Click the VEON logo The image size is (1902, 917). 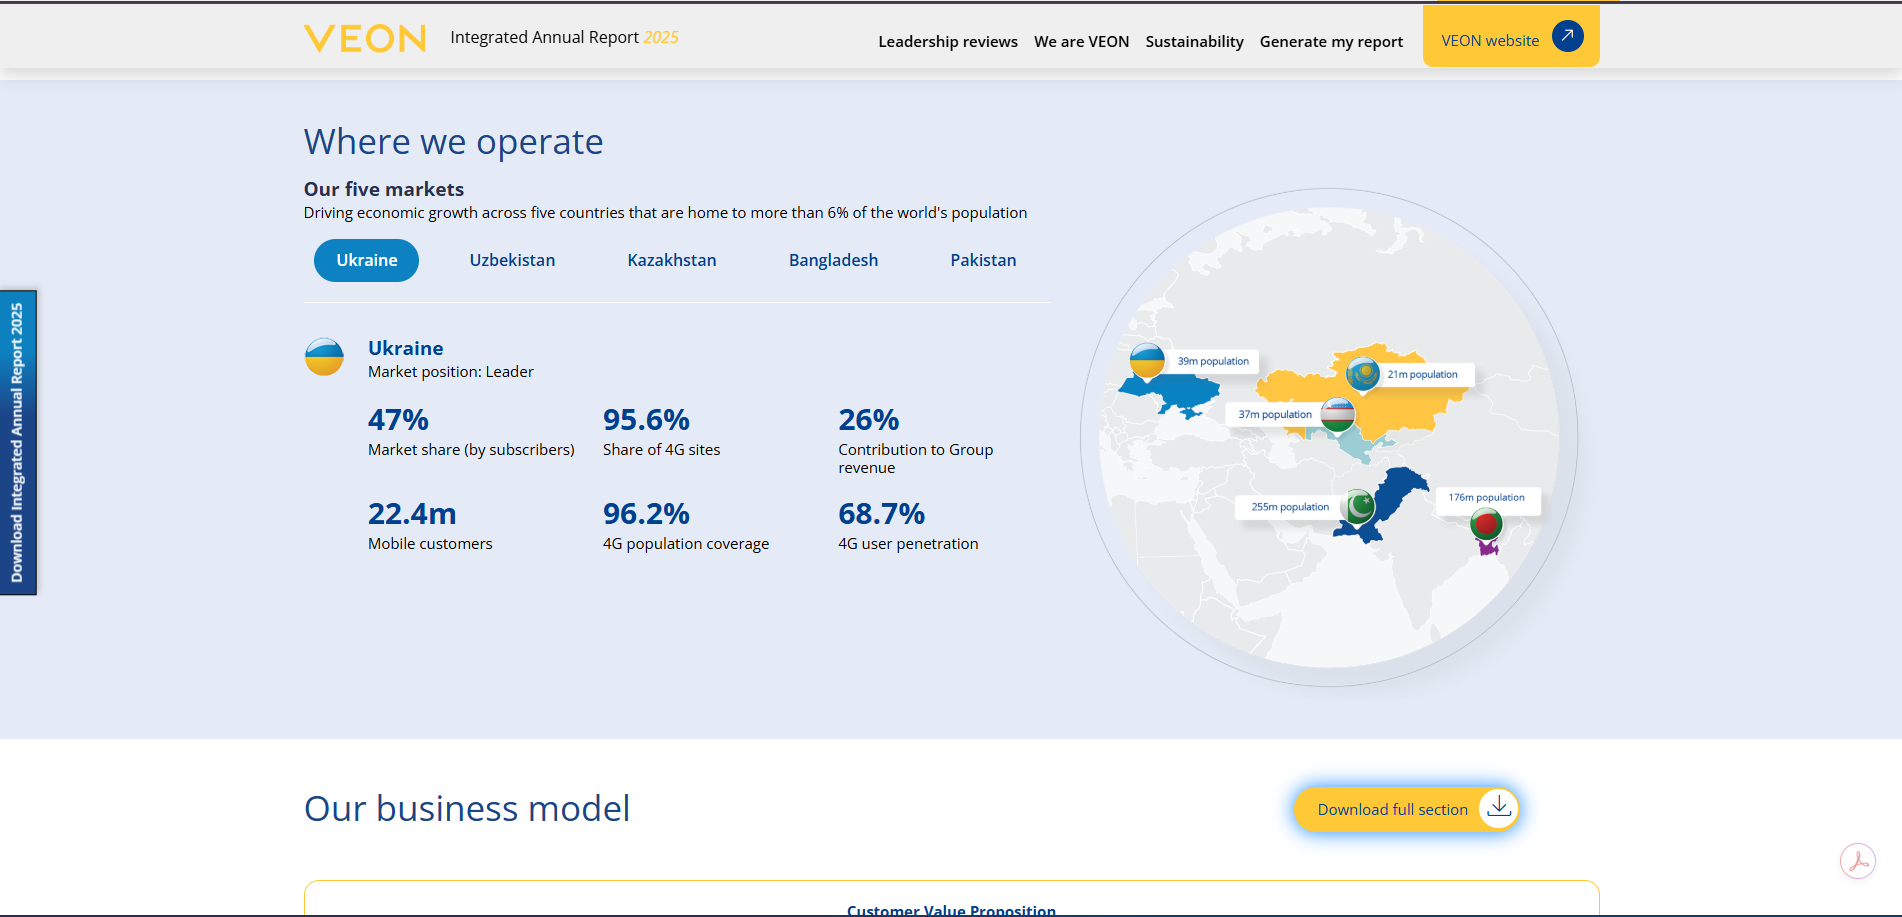365,38
